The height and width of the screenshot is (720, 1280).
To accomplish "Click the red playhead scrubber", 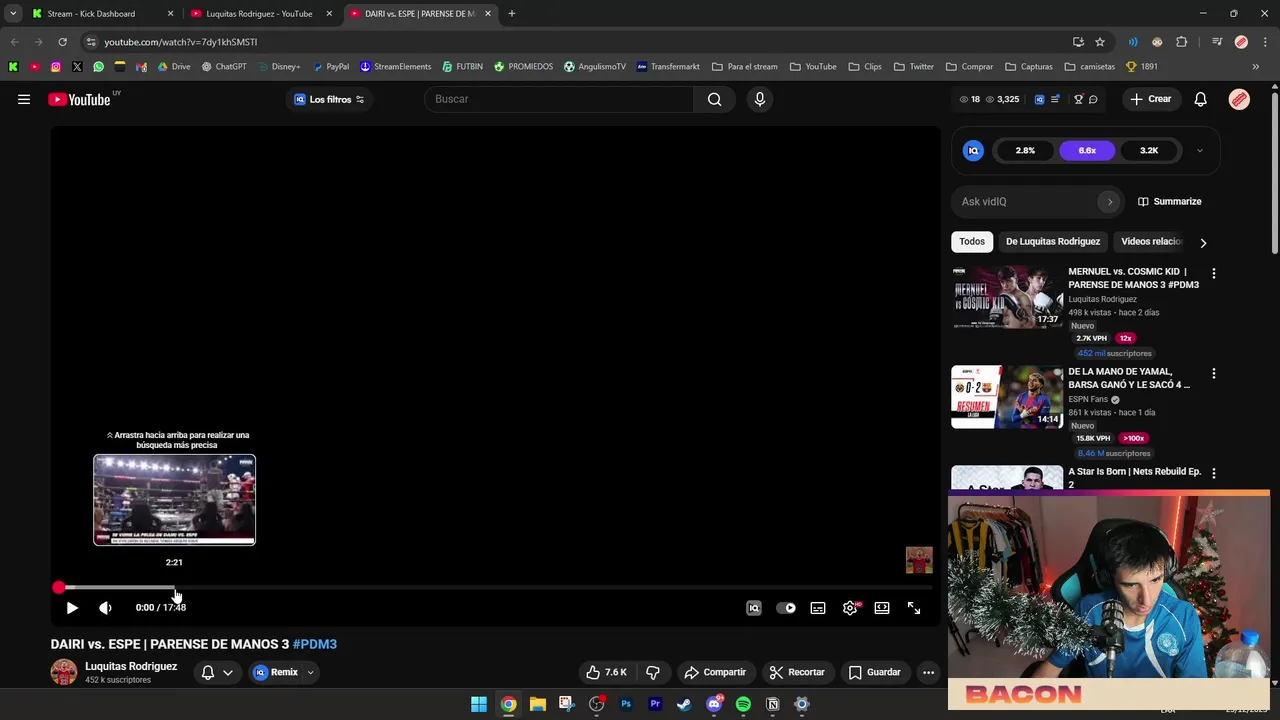I will (59, 588).
